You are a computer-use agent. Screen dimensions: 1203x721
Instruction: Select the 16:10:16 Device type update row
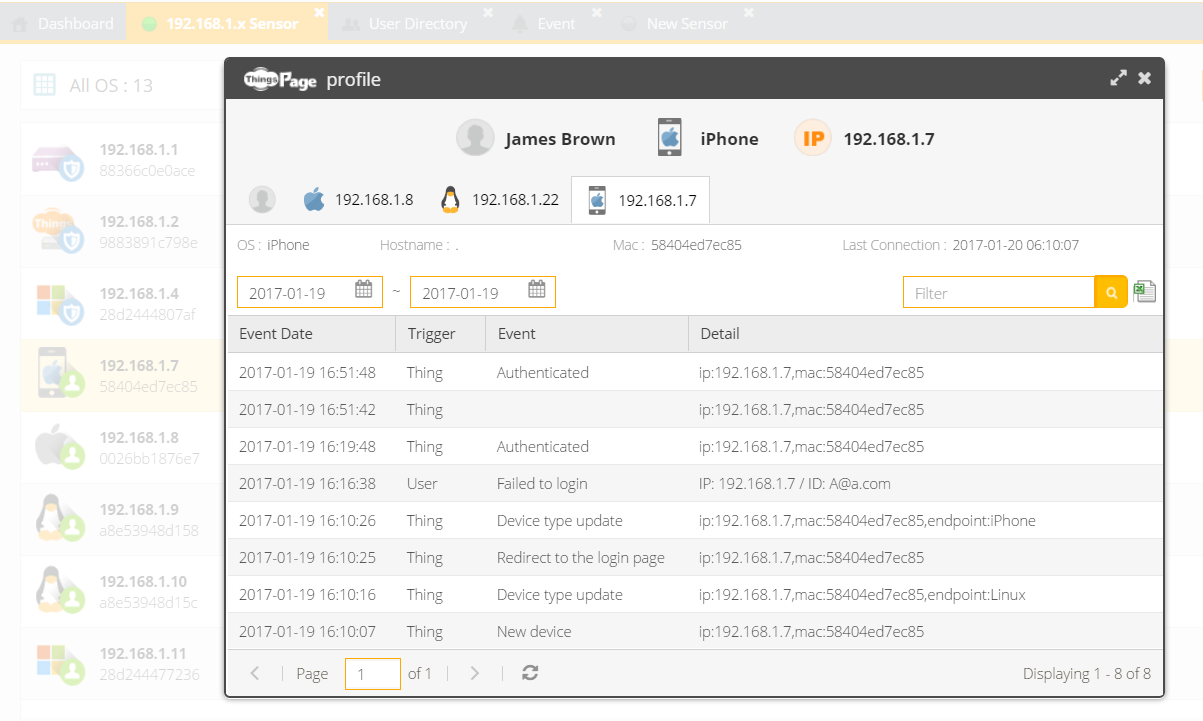click(x=695, y=594)
